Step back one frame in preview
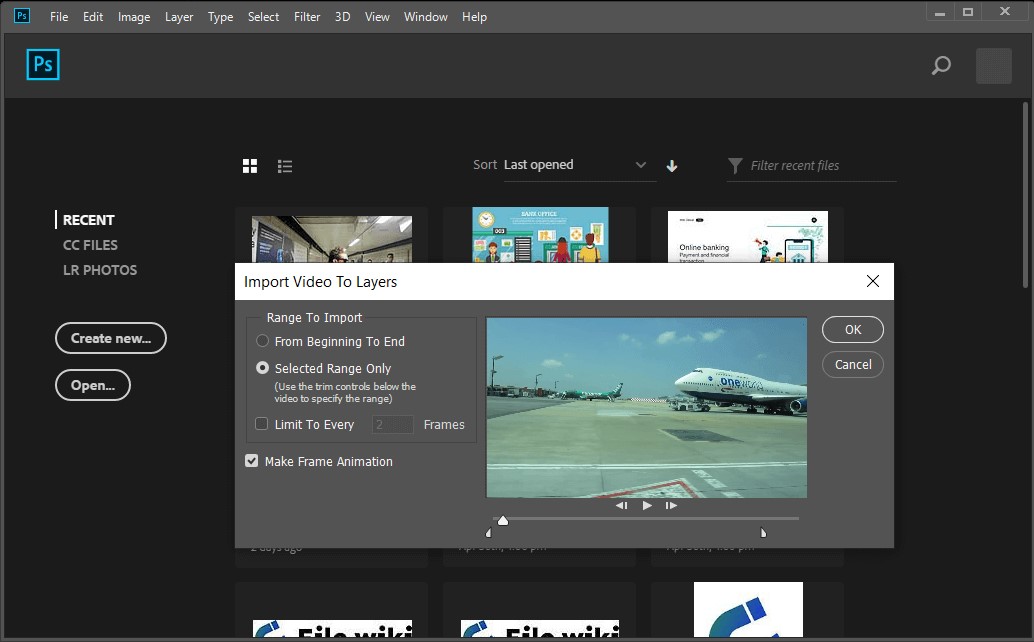 pyautogui.click(x=622, y=506)
